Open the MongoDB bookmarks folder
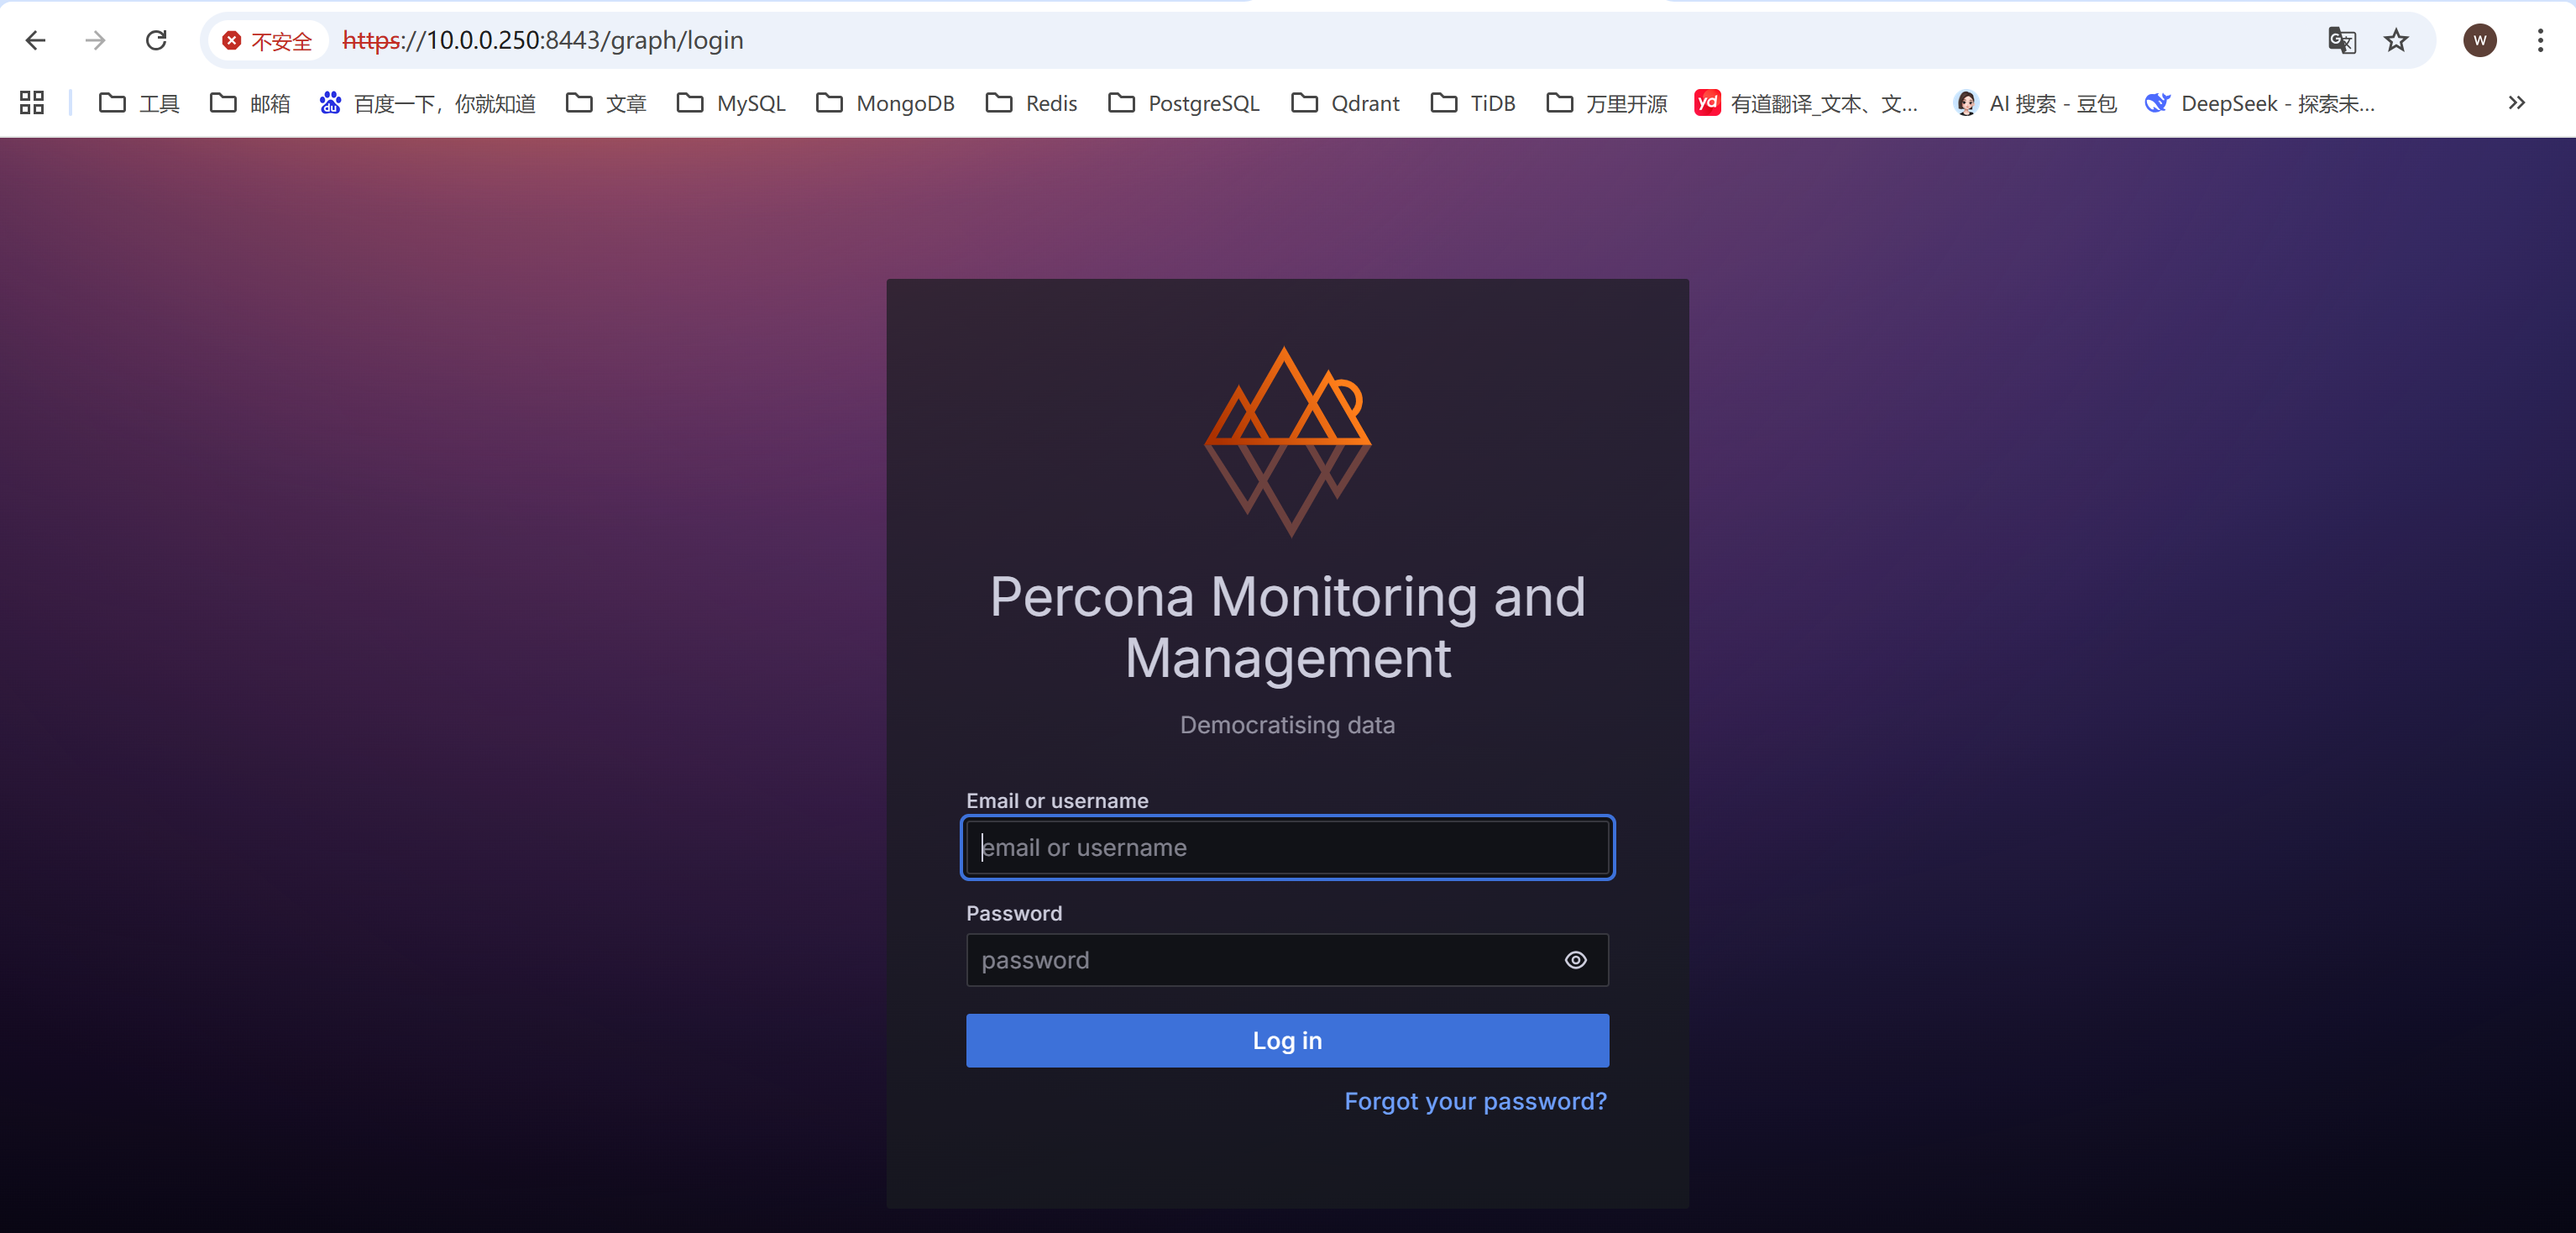This screenshot has height=1233, width=2576. pyautogui.click(x=885, y=103)
